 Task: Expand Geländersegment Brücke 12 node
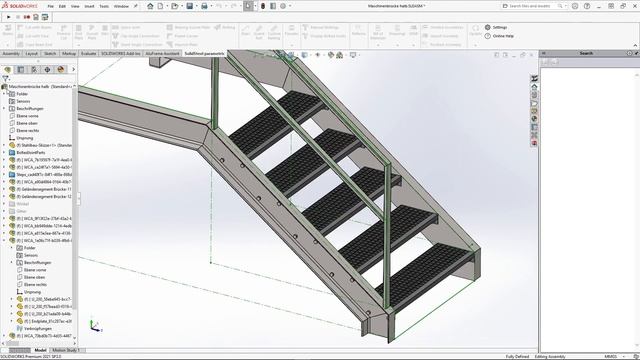click(x=4, y=197)
